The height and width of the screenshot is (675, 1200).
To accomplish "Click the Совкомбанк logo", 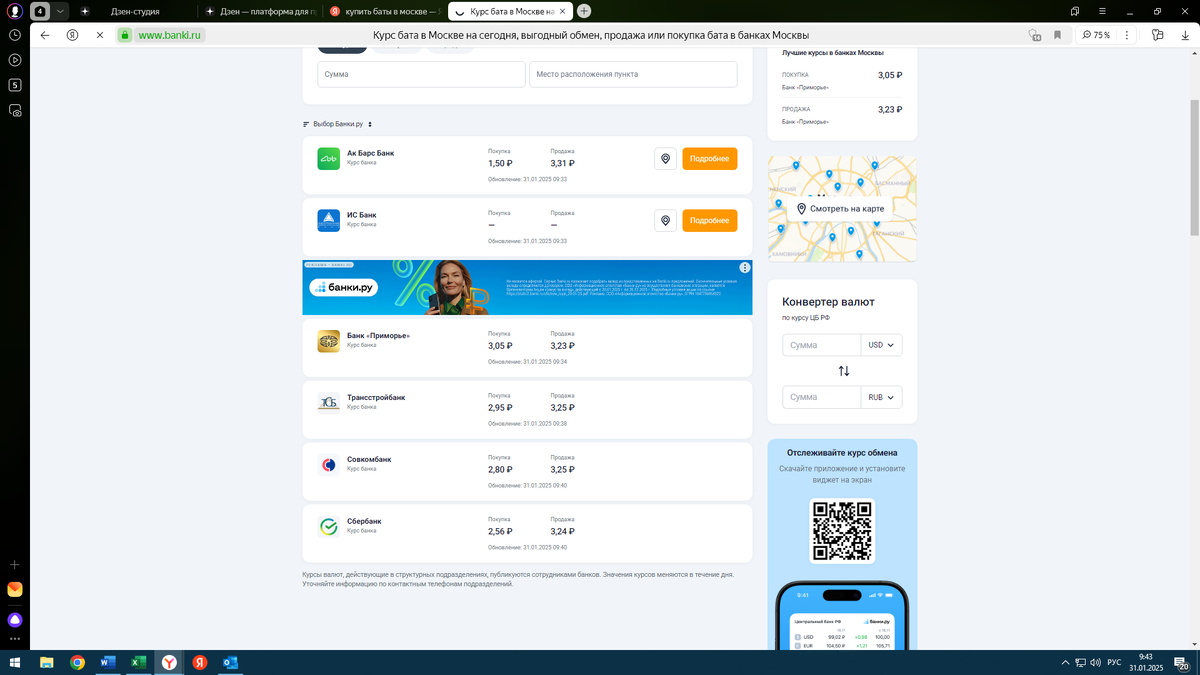I will [x=328, y=464].
